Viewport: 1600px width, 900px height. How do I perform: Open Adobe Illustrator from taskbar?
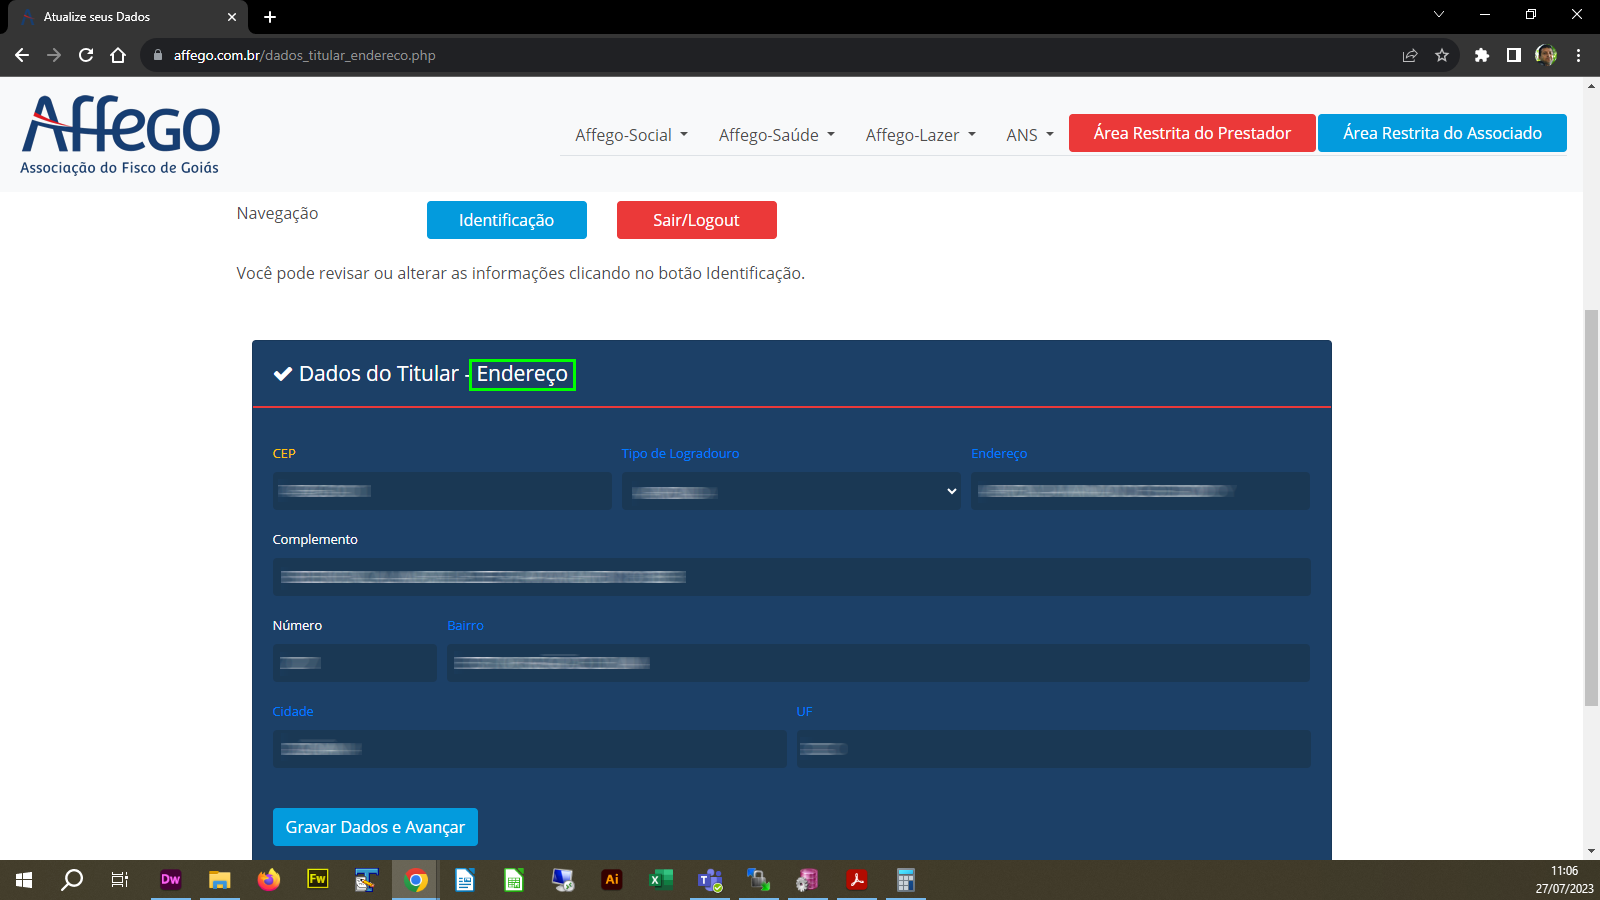[612, 880]
